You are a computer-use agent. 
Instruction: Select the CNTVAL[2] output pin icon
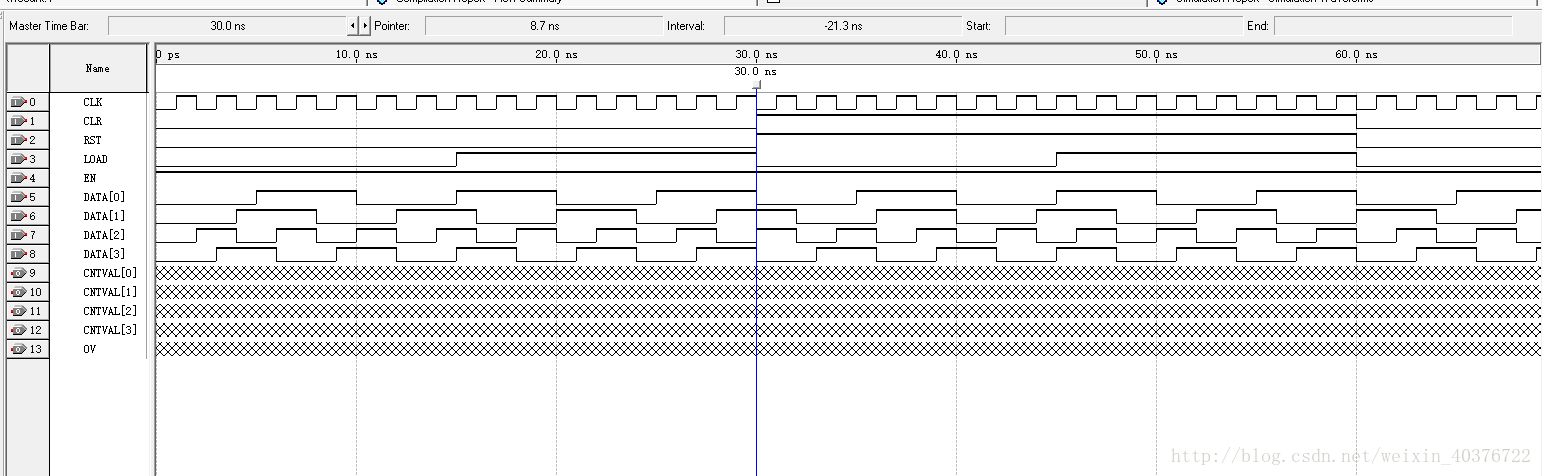tap(18, 311)
